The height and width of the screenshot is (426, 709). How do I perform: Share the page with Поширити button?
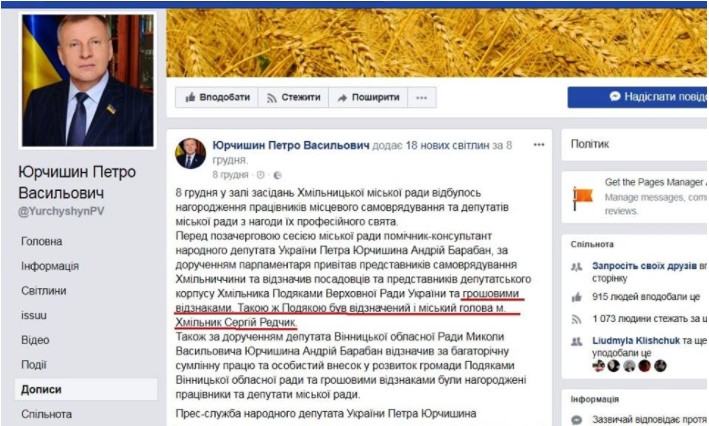pyautogui.click(x=369, y=97)
